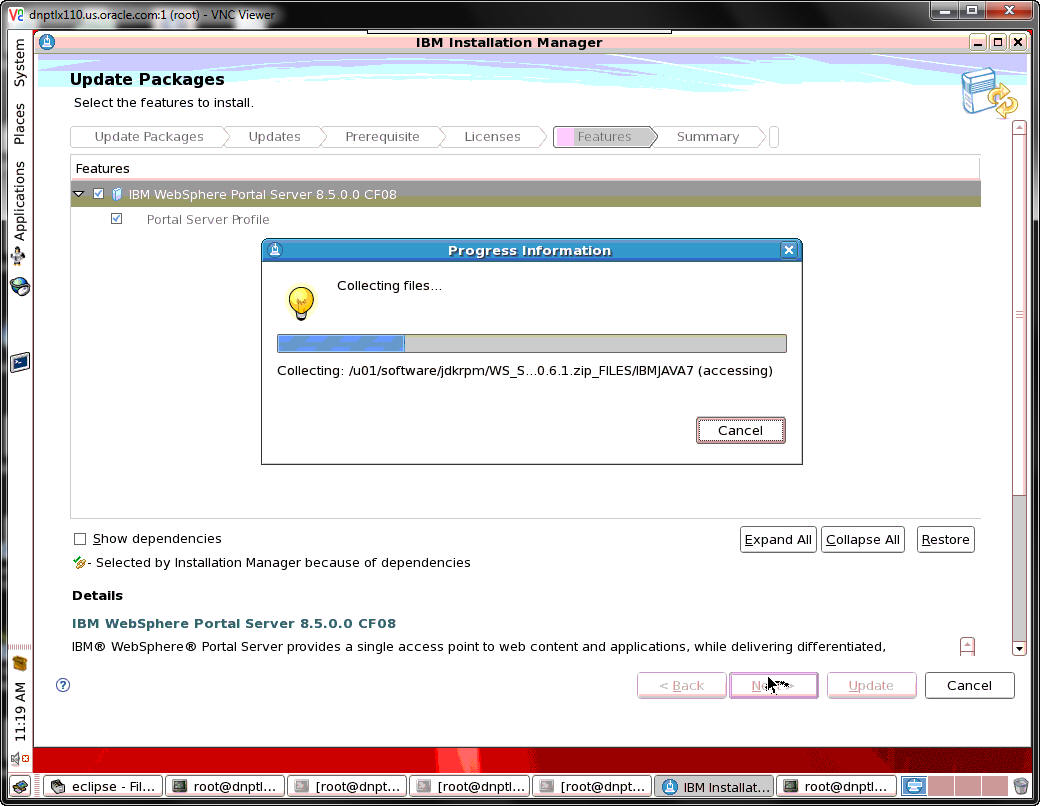Image resolution: width=1040 pixels, height=806 pixels.
Task: Toggle IBM WebSphere Portal Server 8.5.0.0 CF08 checkbox
Action: click(99, 194)
